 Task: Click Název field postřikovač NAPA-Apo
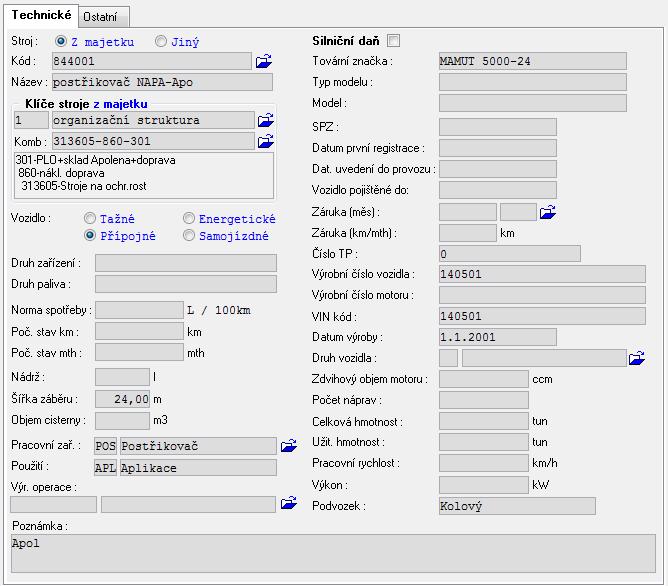[x=162, y=82]
